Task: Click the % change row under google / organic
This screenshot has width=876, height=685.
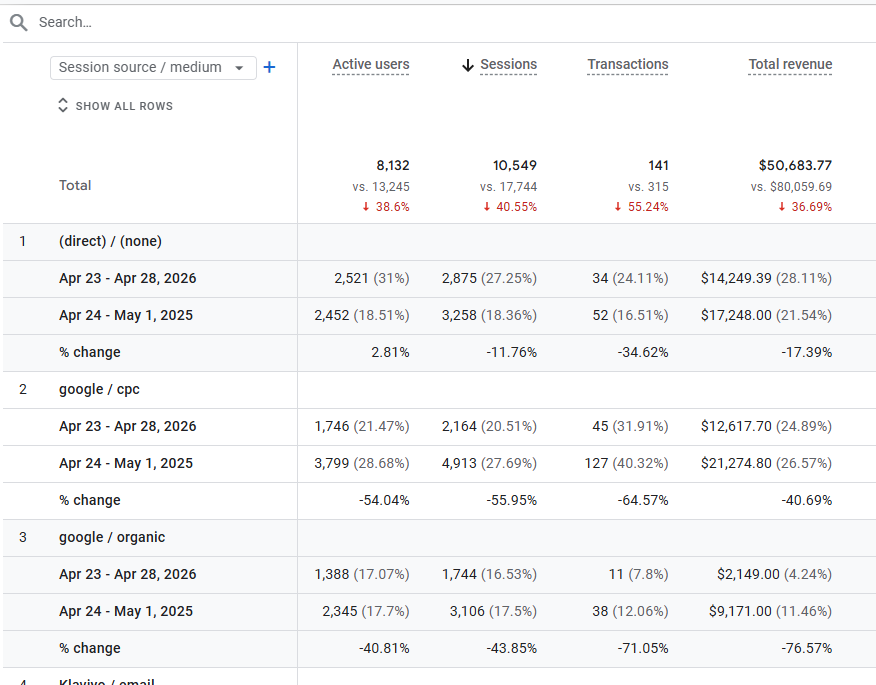Action: pyautogui.click(x=90, y=648)
